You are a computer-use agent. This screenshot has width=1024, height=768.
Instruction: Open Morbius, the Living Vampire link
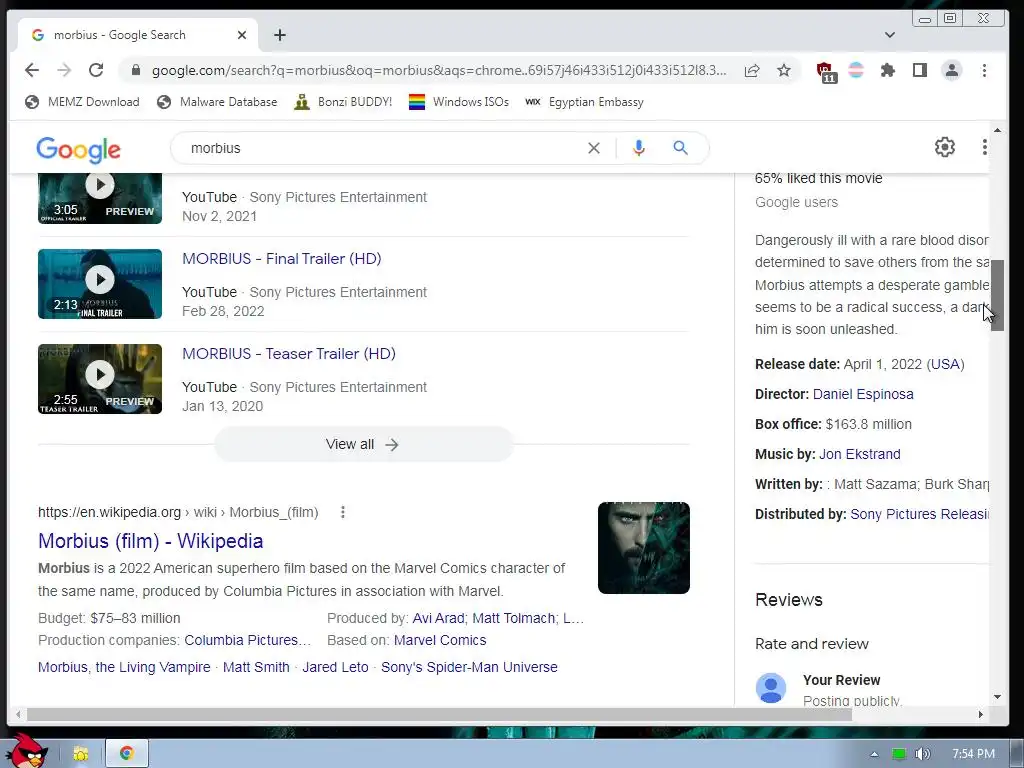tap(124, 667)
